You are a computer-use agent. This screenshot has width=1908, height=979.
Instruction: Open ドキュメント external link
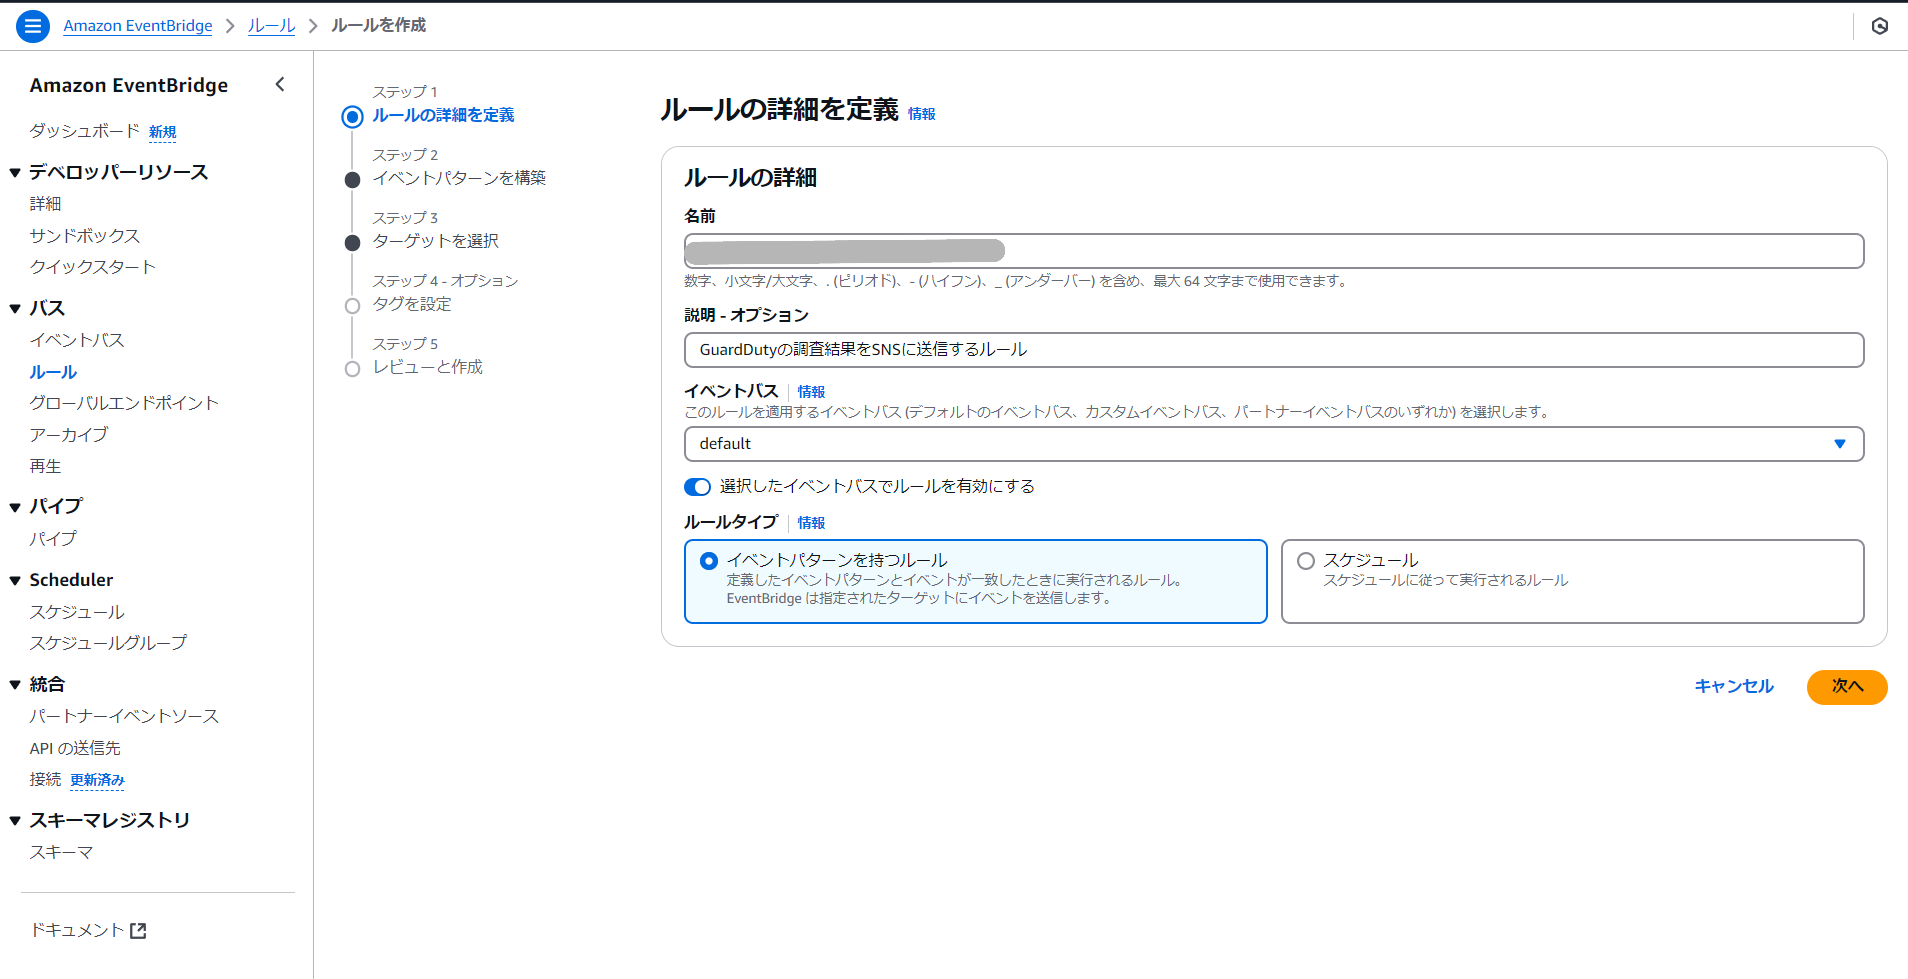coord(88,930)
